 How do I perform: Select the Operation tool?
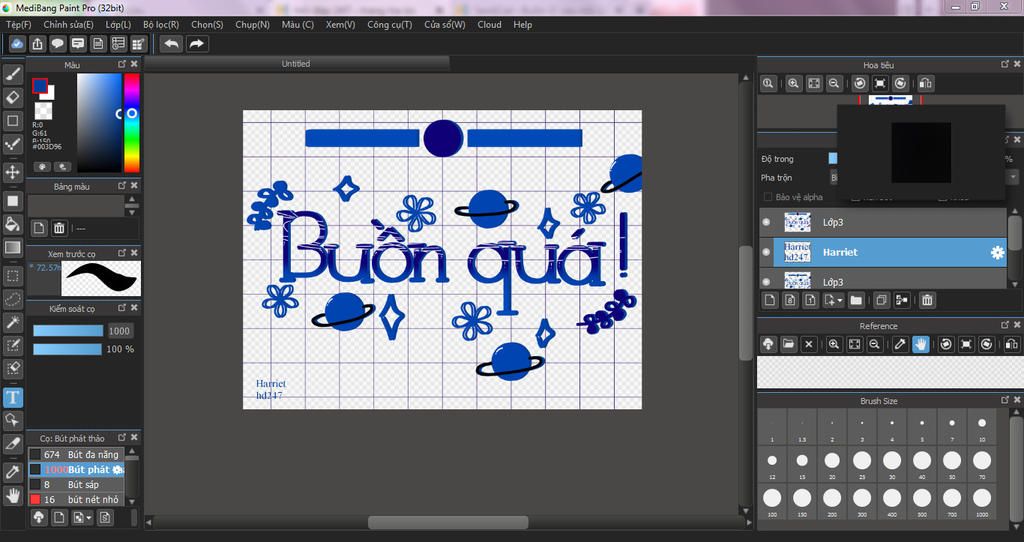click(12, 420)
